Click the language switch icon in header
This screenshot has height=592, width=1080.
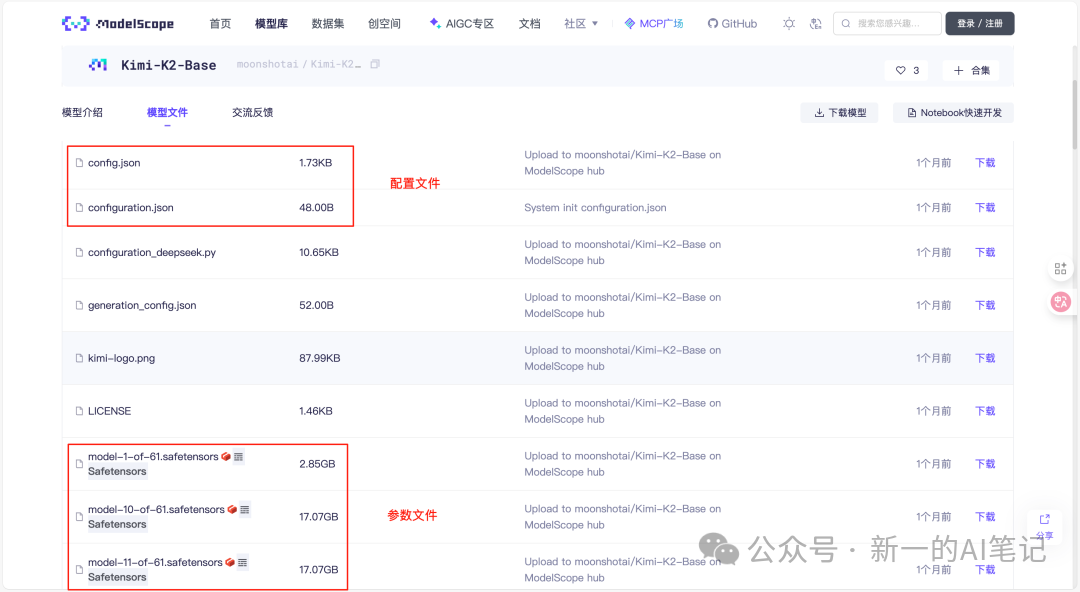(816, 23)
